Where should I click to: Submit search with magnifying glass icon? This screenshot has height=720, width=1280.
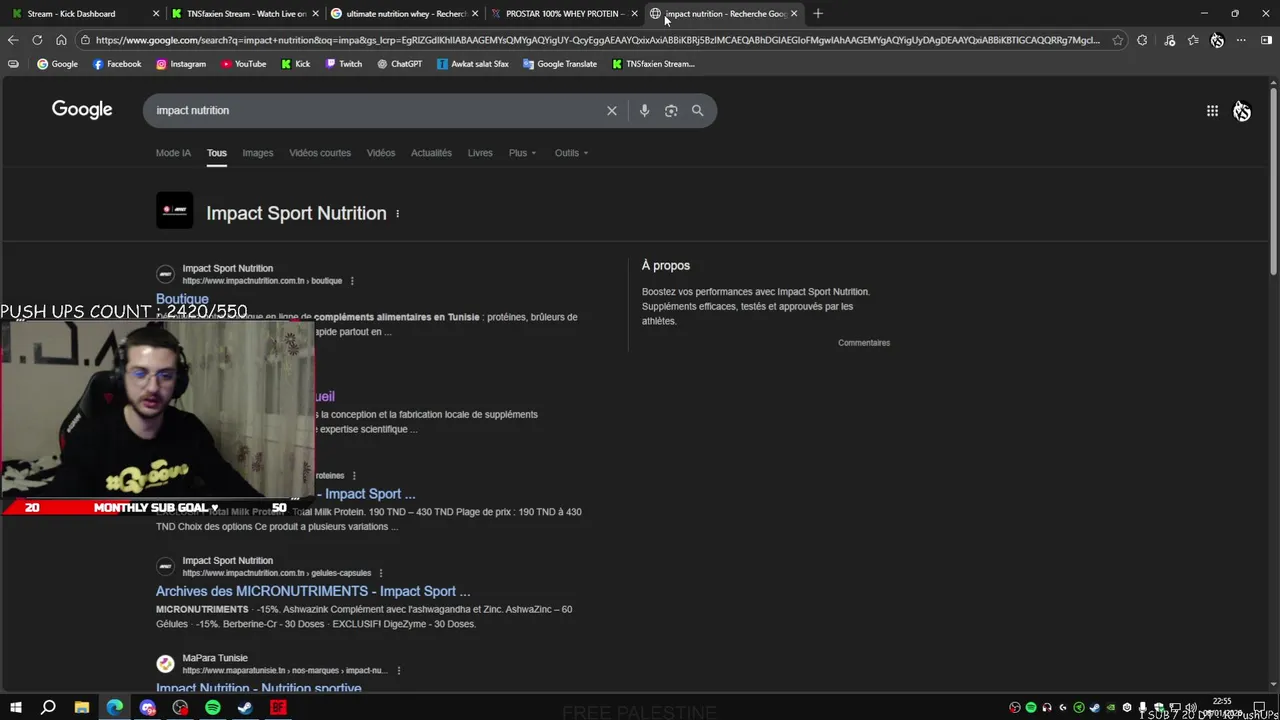tap(697, 111)
